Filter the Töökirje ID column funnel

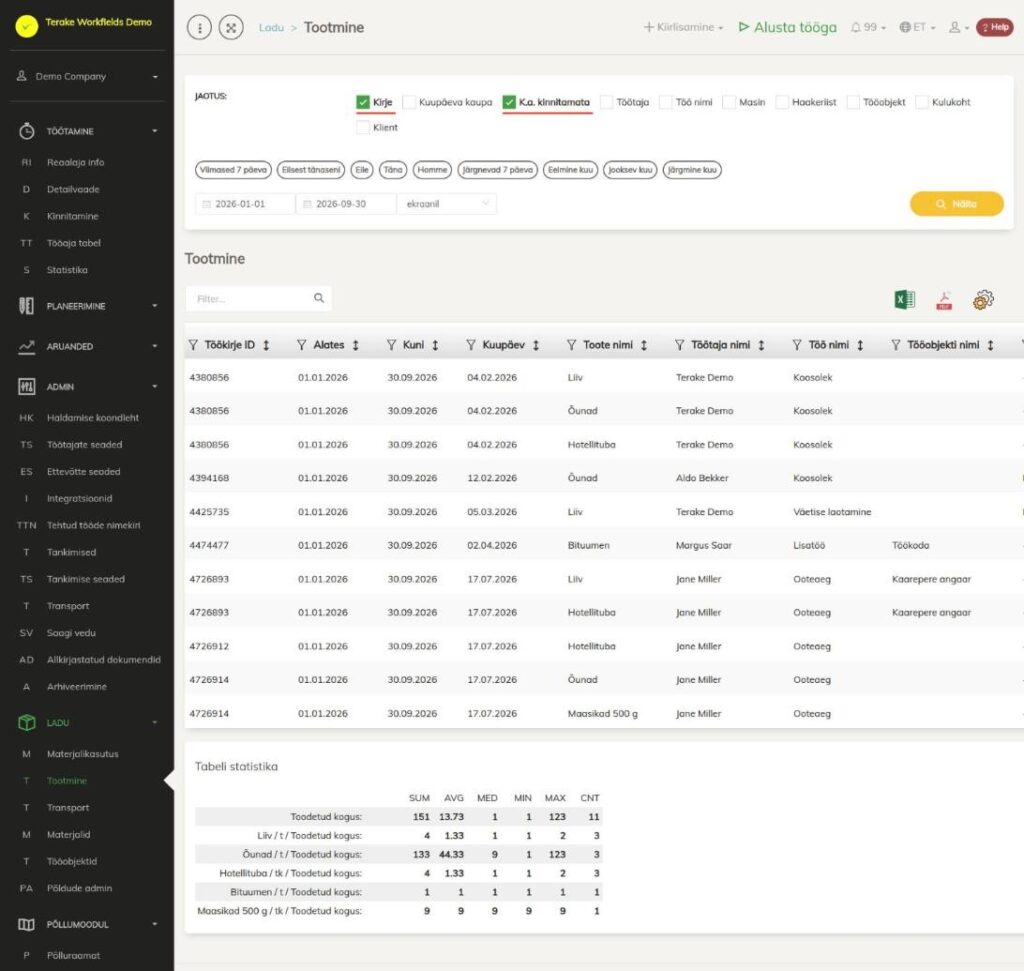[x=193, y=345]
